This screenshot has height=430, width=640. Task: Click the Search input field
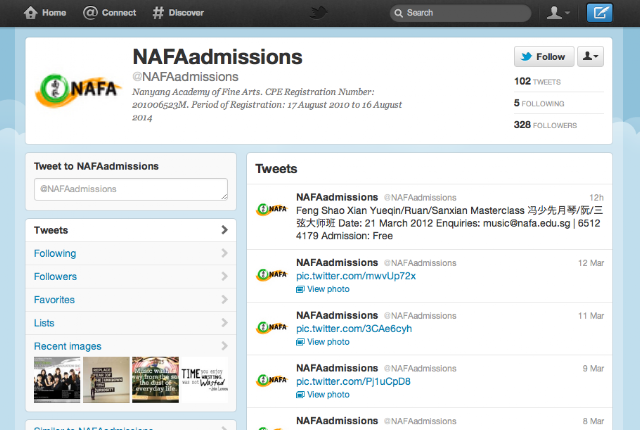coord(460,13)
